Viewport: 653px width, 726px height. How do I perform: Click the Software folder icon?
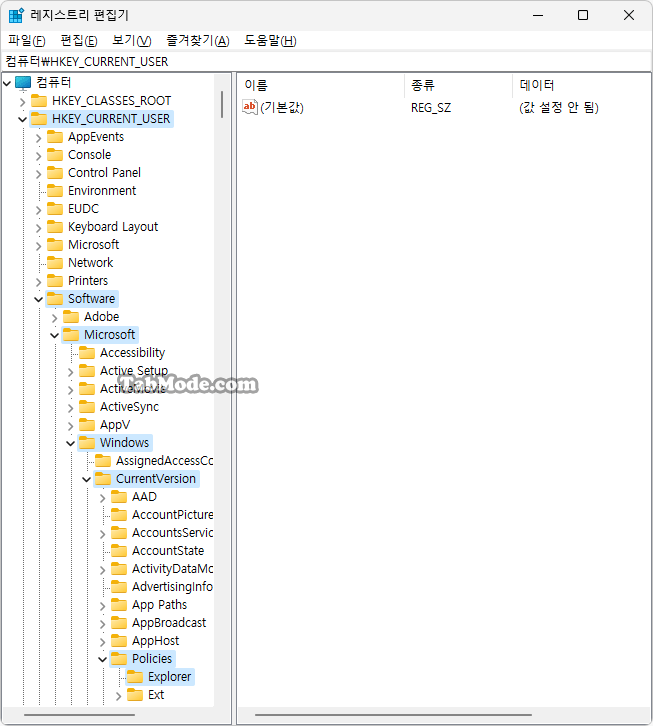(x=55, y=299)
